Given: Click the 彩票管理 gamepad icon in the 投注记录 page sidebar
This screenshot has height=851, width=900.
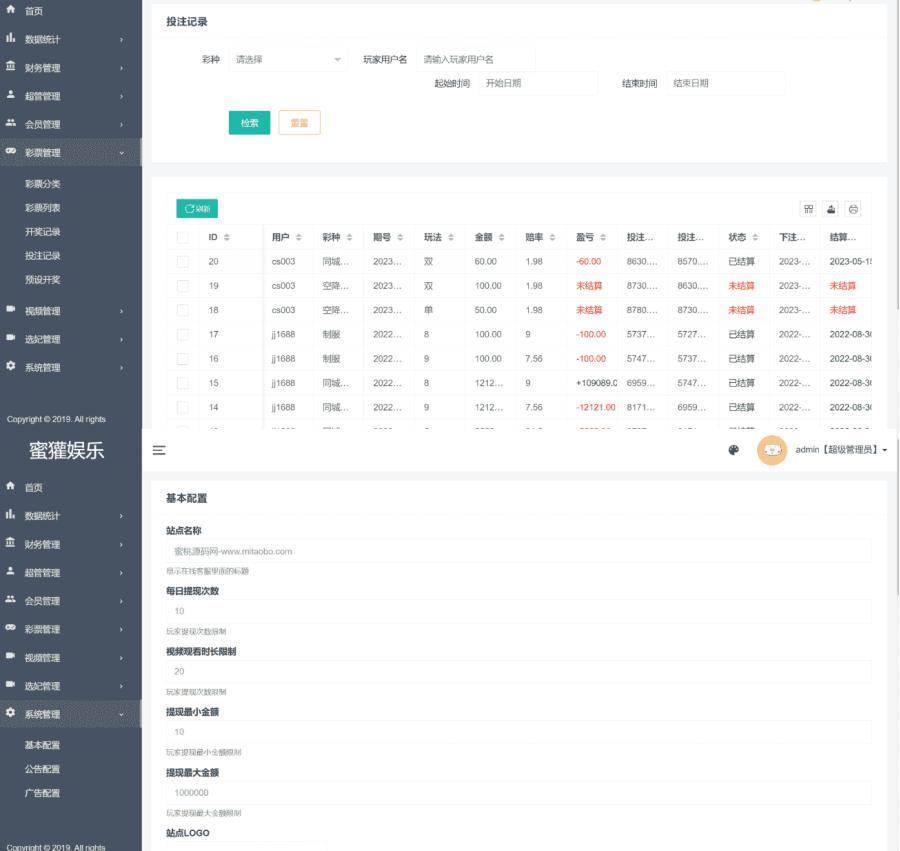Looking at the screenshot, I should 10,151.
